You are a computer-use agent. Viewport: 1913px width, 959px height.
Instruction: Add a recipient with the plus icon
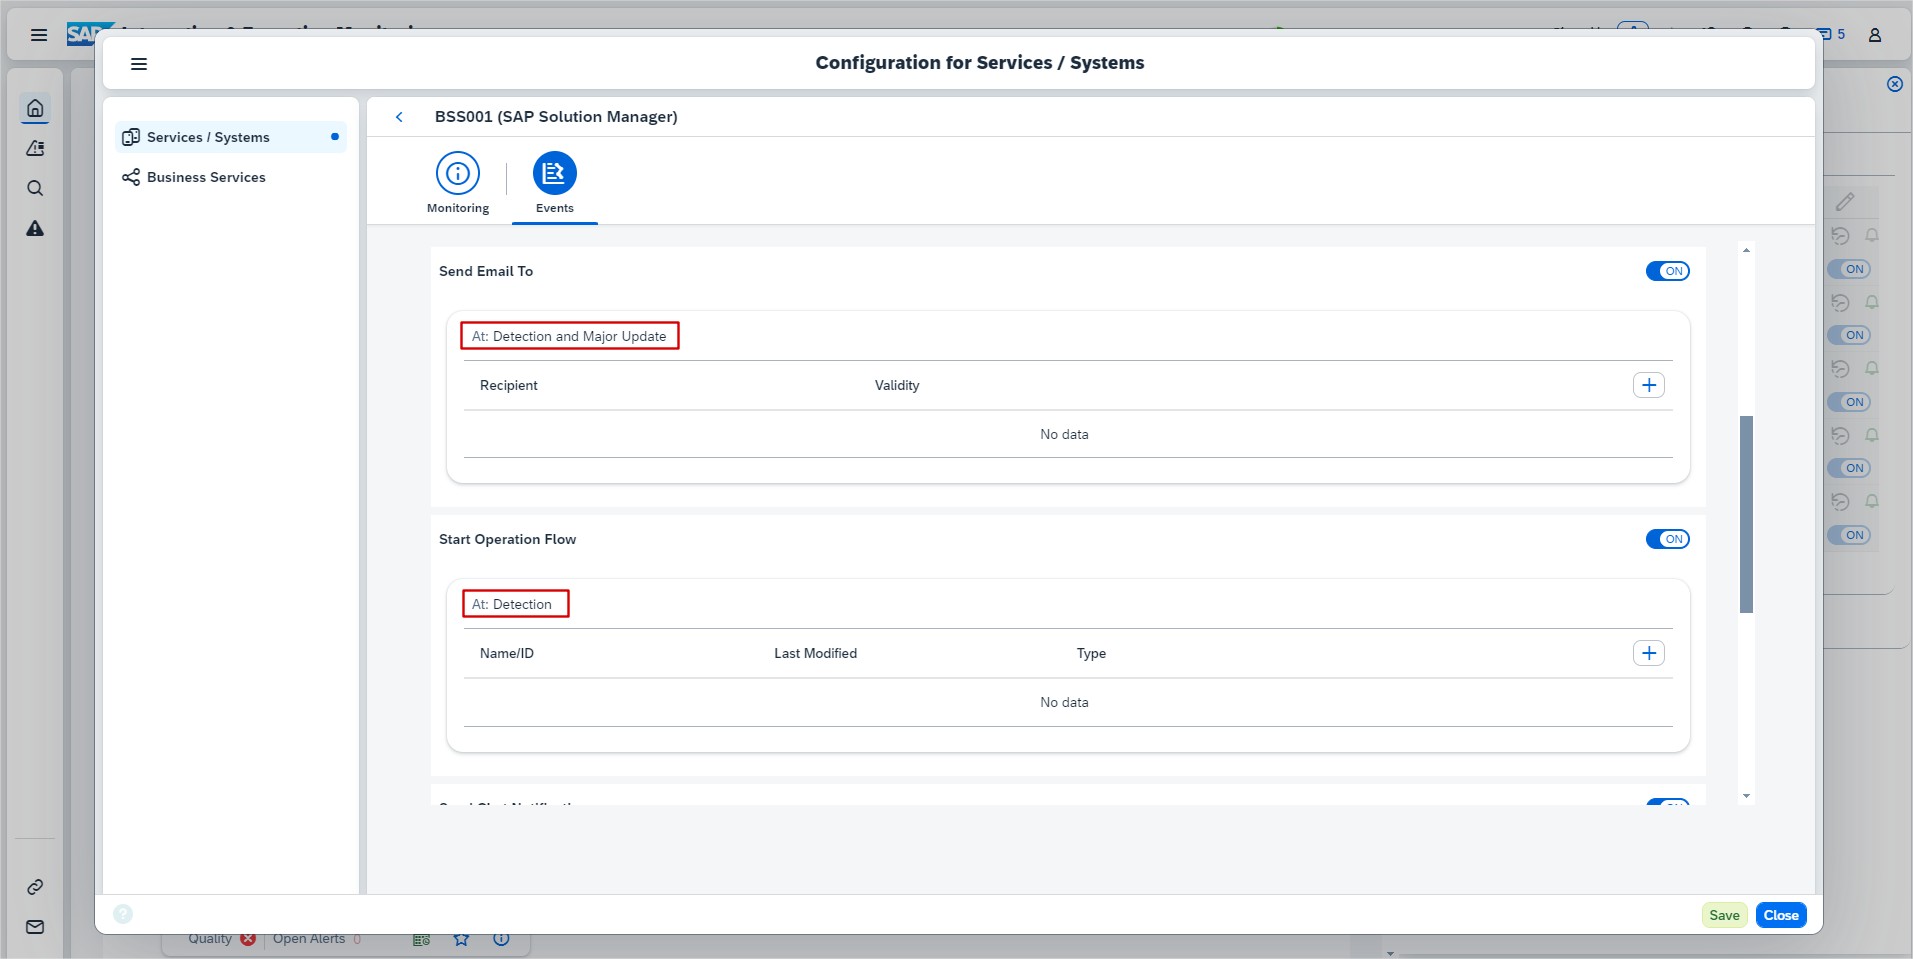(1648, 385)
